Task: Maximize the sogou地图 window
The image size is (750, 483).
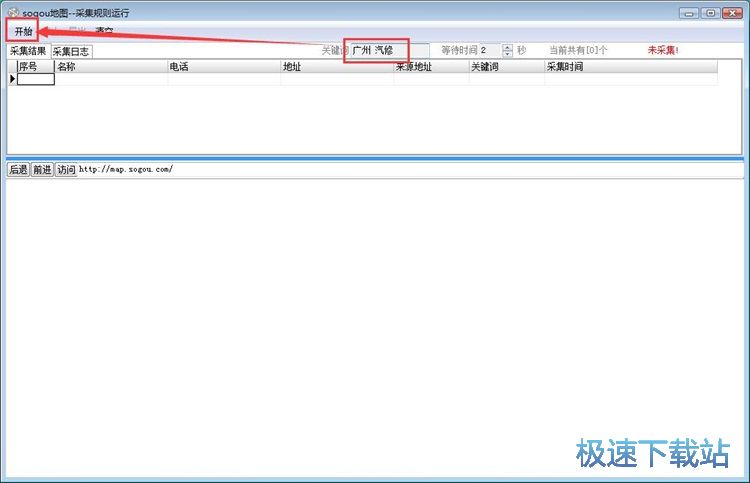Action: click(711, 13)
